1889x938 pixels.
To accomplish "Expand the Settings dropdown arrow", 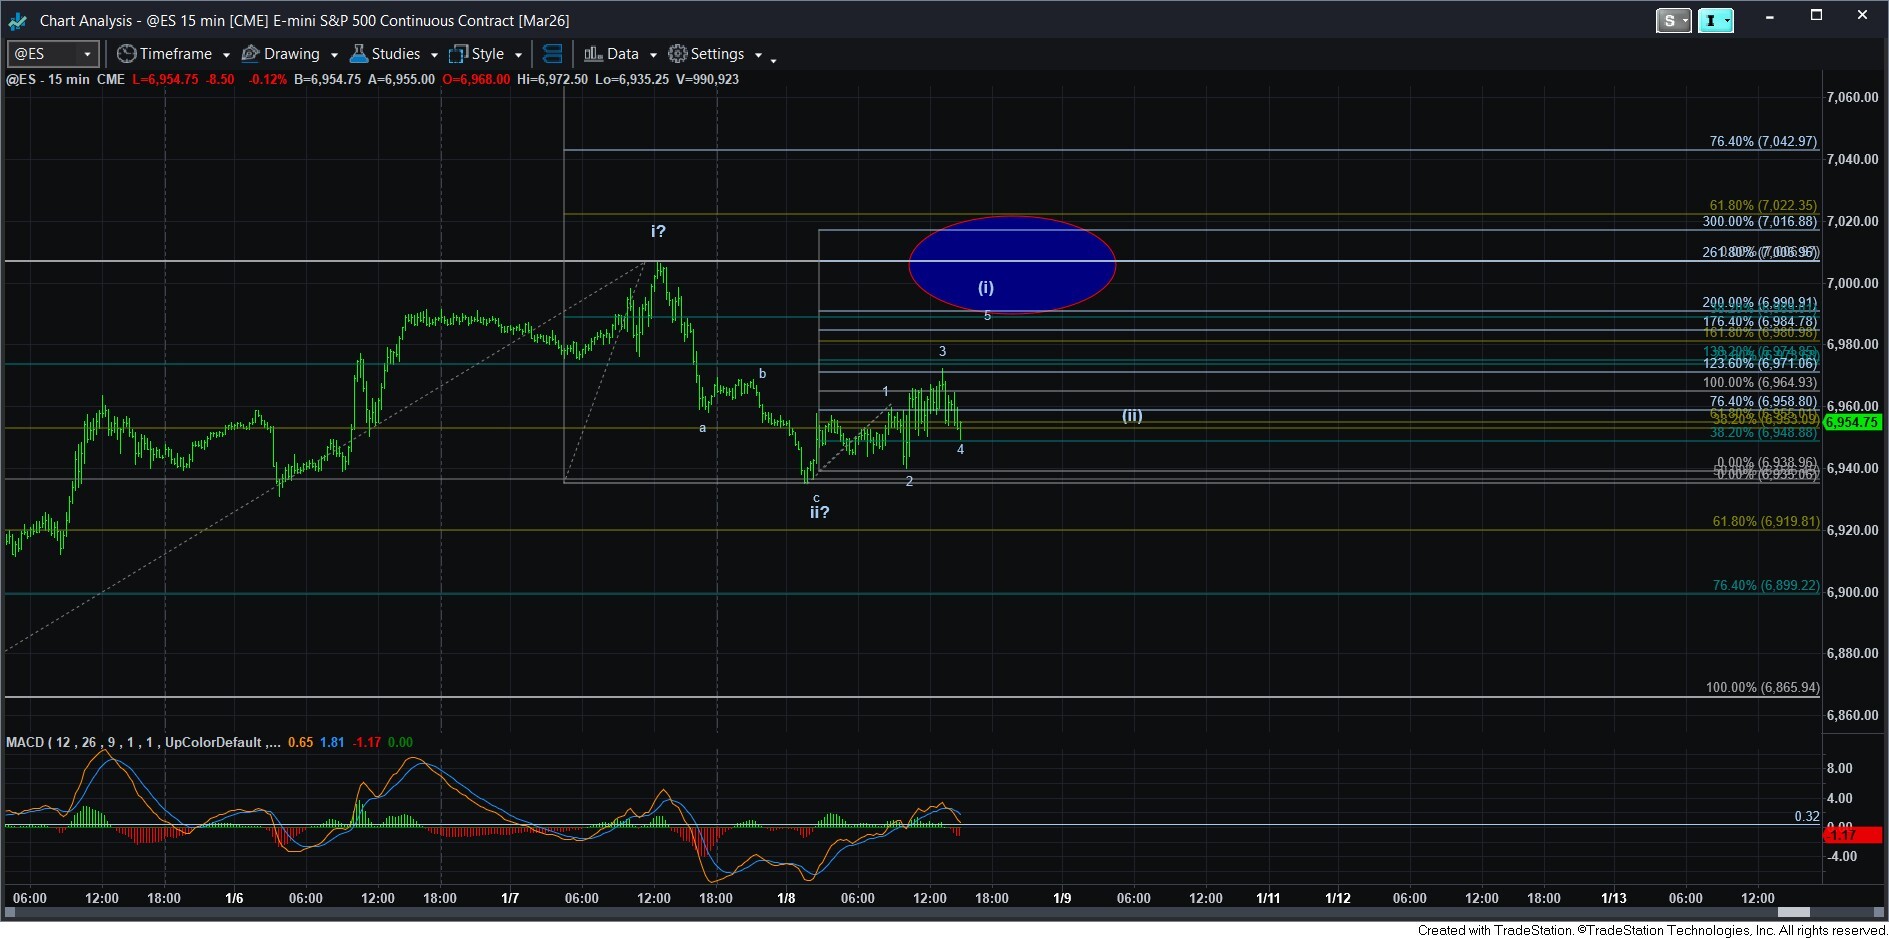I will pos(758,55).
